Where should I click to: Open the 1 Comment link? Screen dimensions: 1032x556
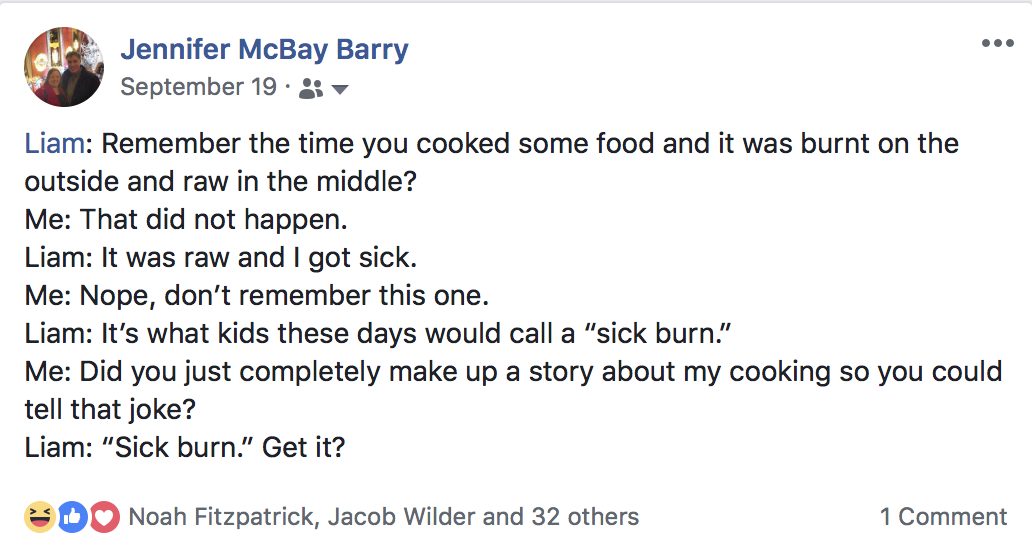tap(943, 517)
